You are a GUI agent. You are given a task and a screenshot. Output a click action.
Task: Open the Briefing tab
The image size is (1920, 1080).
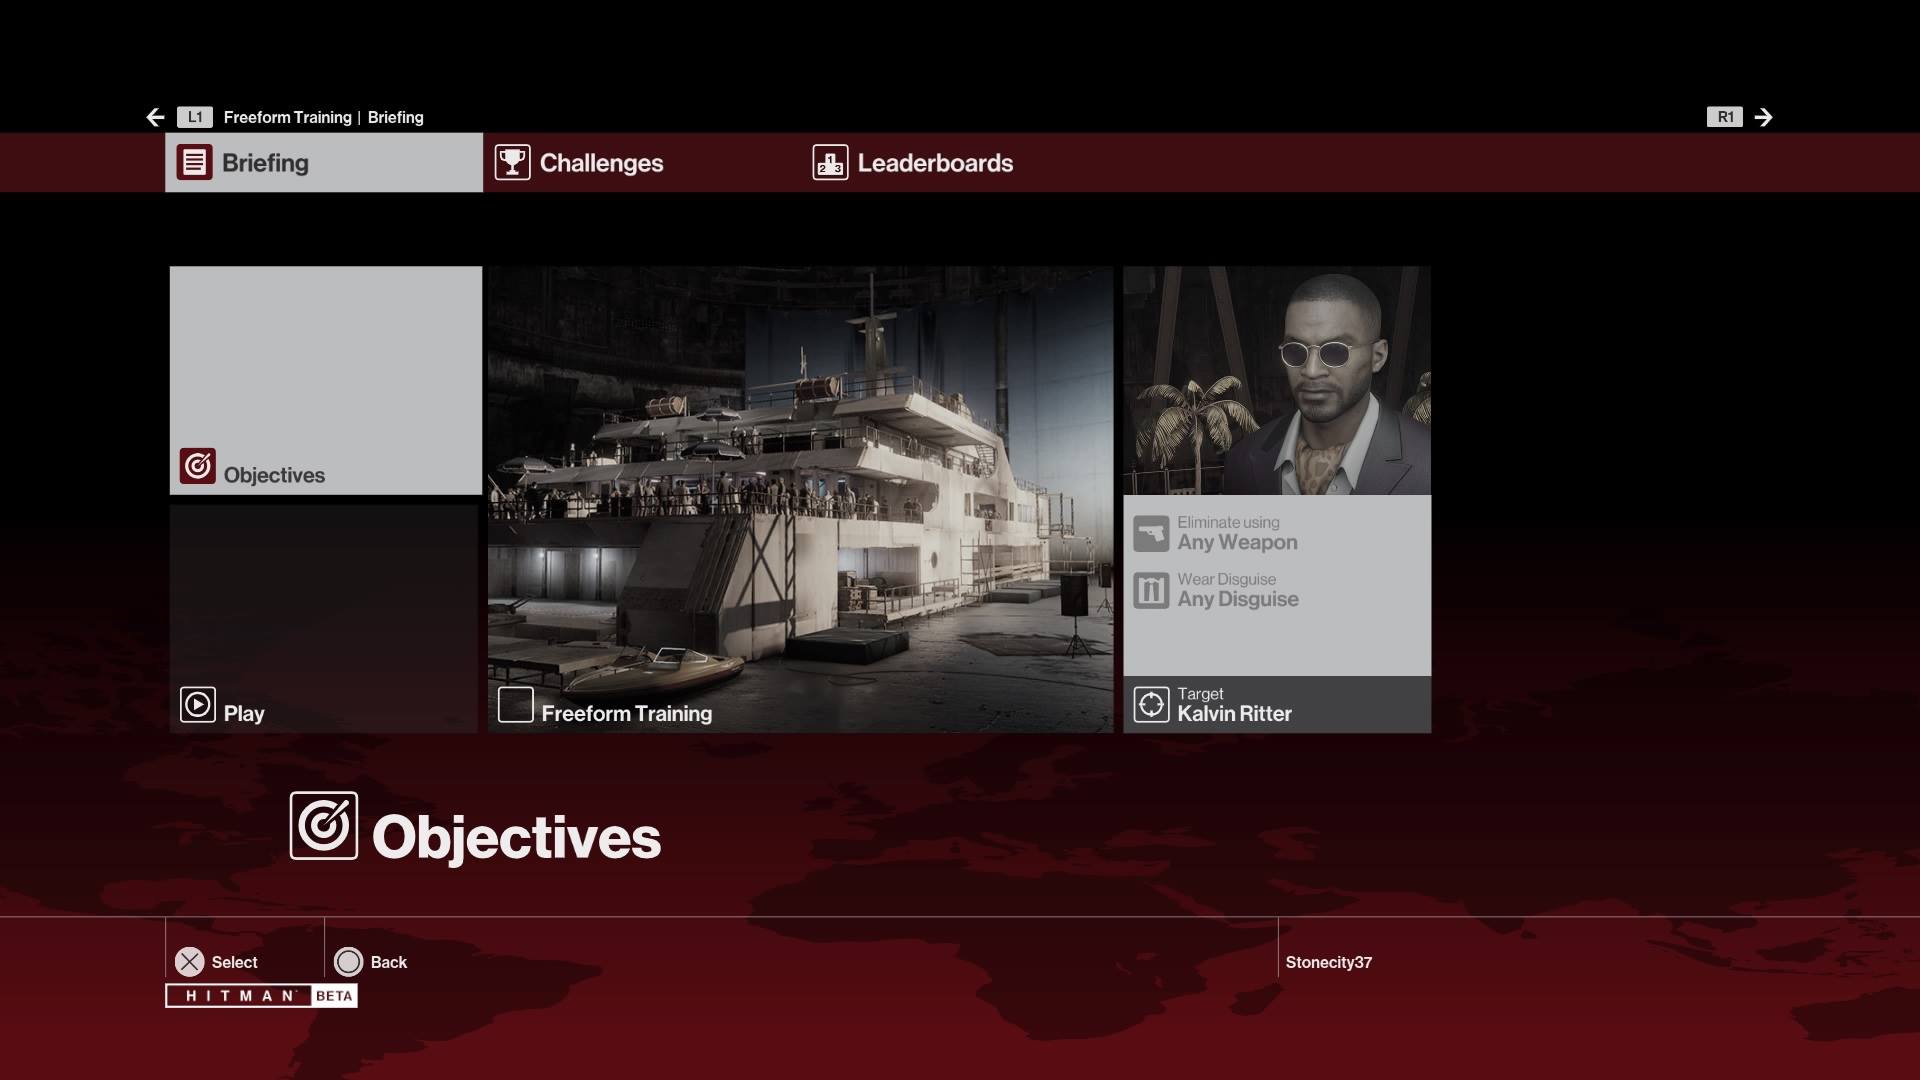(x=324, y=162)
